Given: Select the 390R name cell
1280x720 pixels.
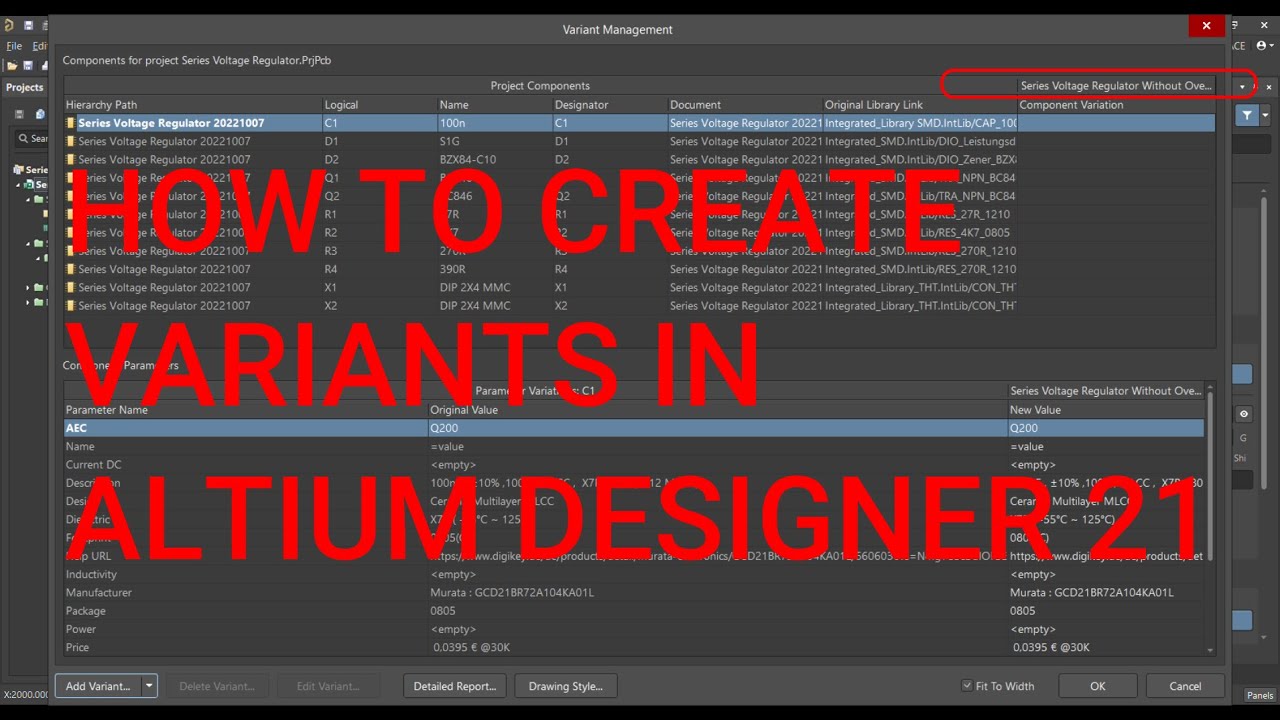Looking at the screenshot, I should pos(495,269).
